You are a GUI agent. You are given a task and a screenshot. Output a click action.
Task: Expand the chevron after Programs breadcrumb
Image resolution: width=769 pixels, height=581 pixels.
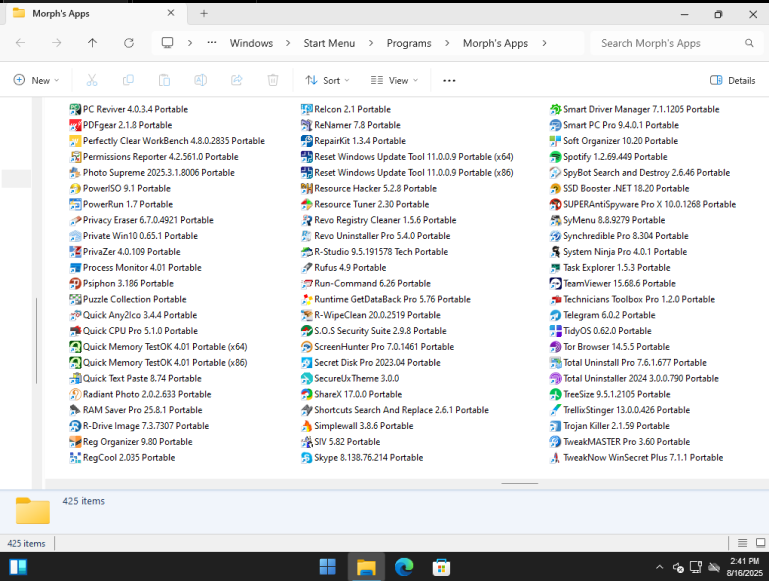[447, 43]
